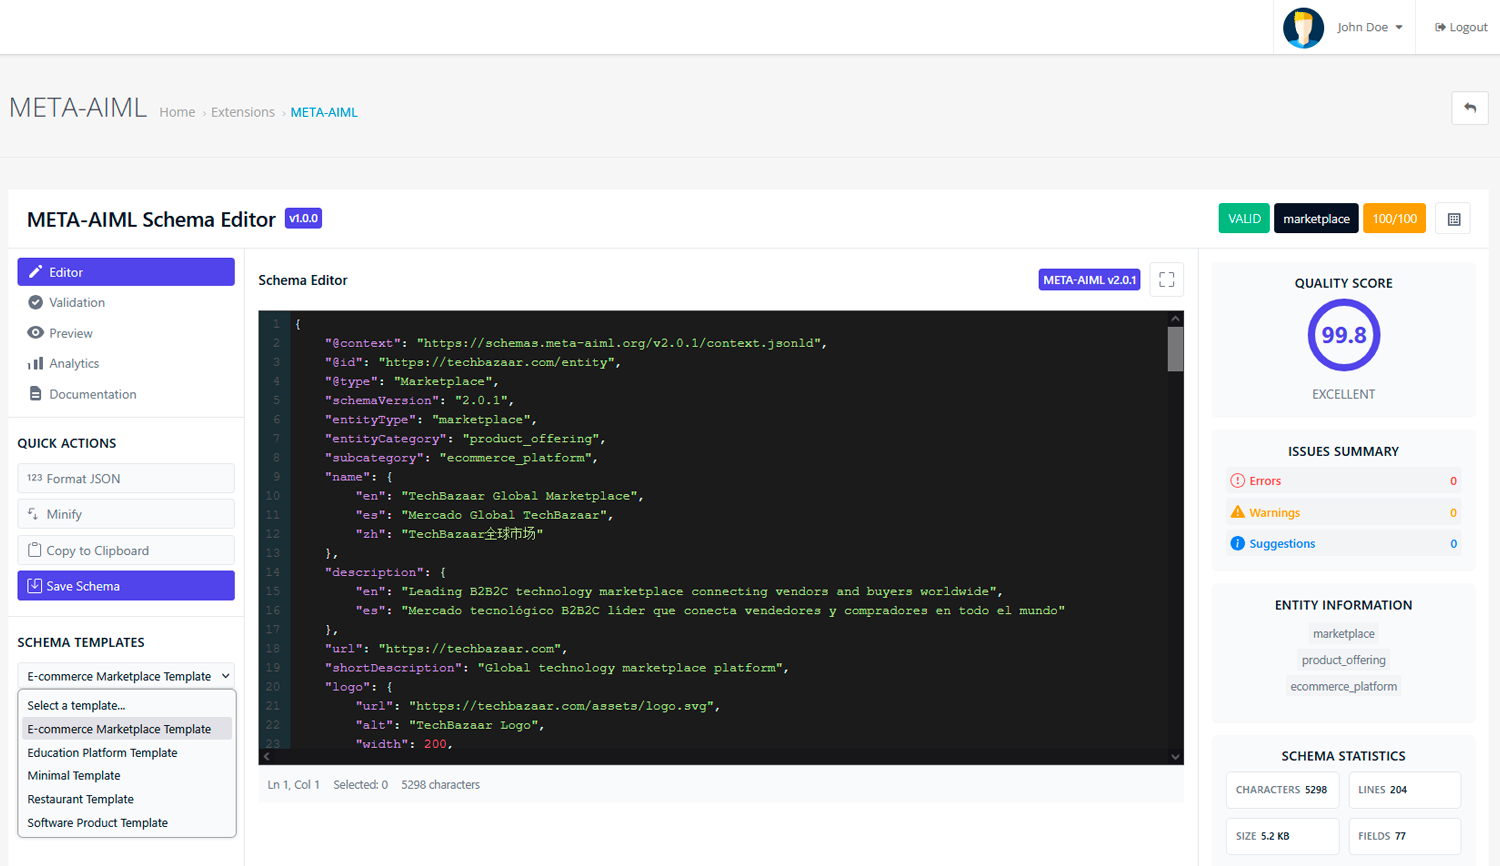This screenshot has height=866, width=1500.
Task: Click marketplace tag under Entity Information
Action: click(1343, 634)
